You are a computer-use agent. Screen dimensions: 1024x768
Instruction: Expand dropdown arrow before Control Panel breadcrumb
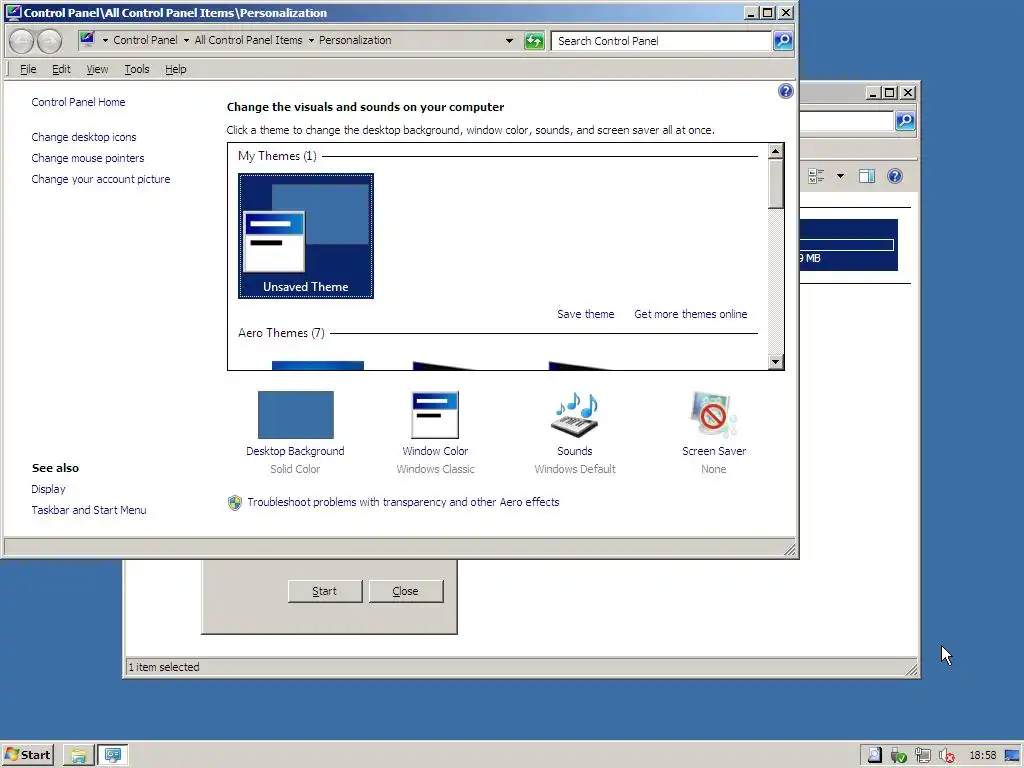tap(105, 40)
